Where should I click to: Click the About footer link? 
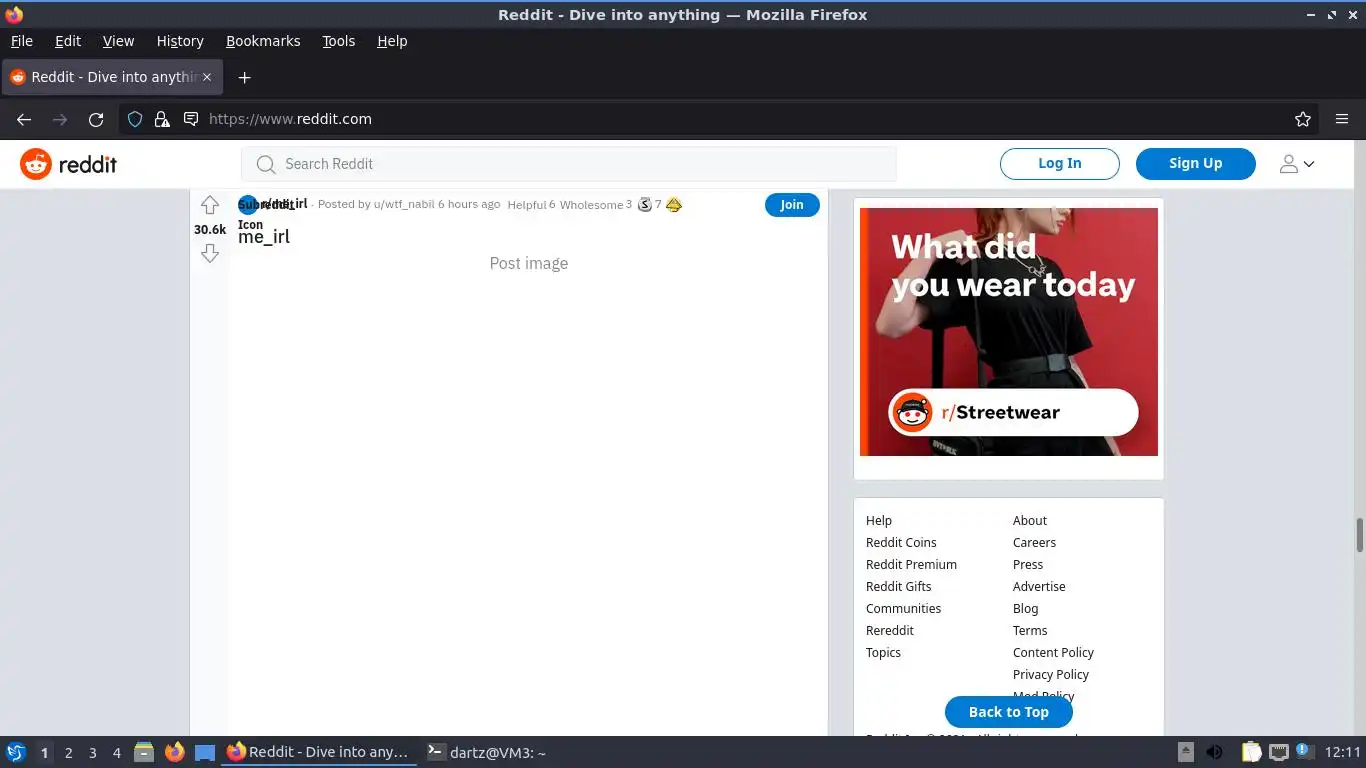(1030, 521)
